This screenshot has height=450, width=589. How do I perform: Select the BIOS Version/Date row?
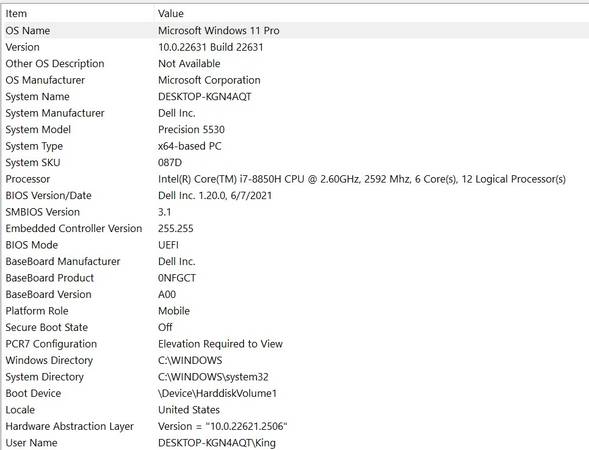[295, 195]
